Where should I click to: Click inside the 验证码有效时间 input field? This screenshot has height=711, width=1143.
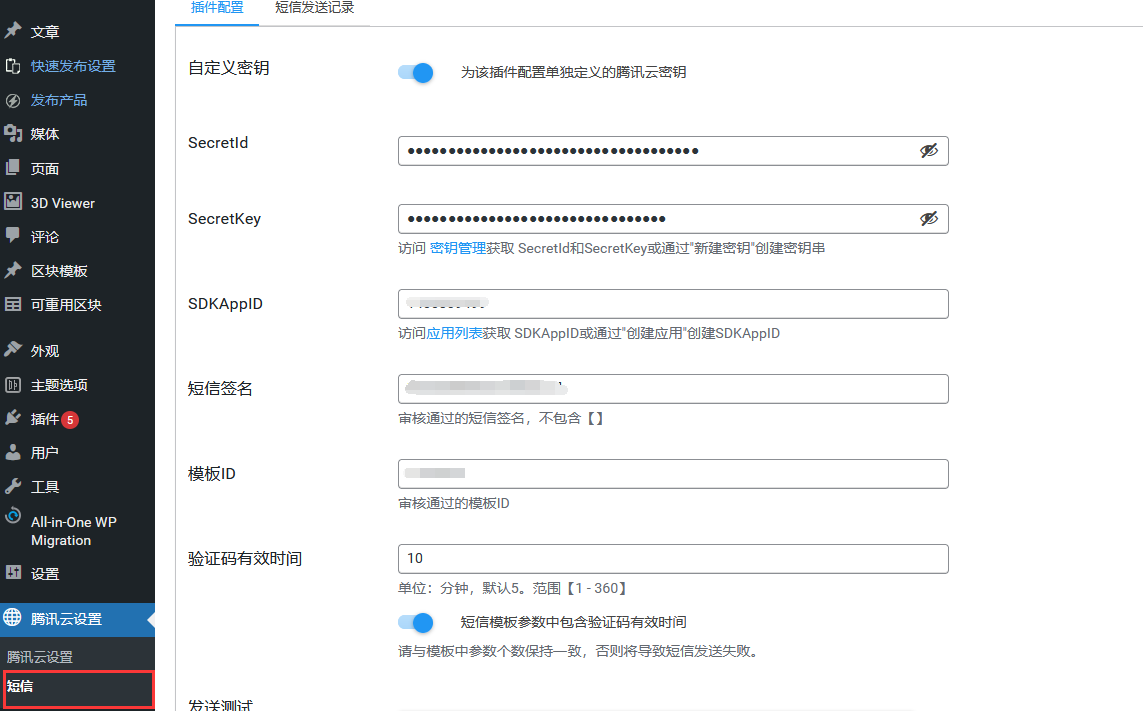point(674,559)
